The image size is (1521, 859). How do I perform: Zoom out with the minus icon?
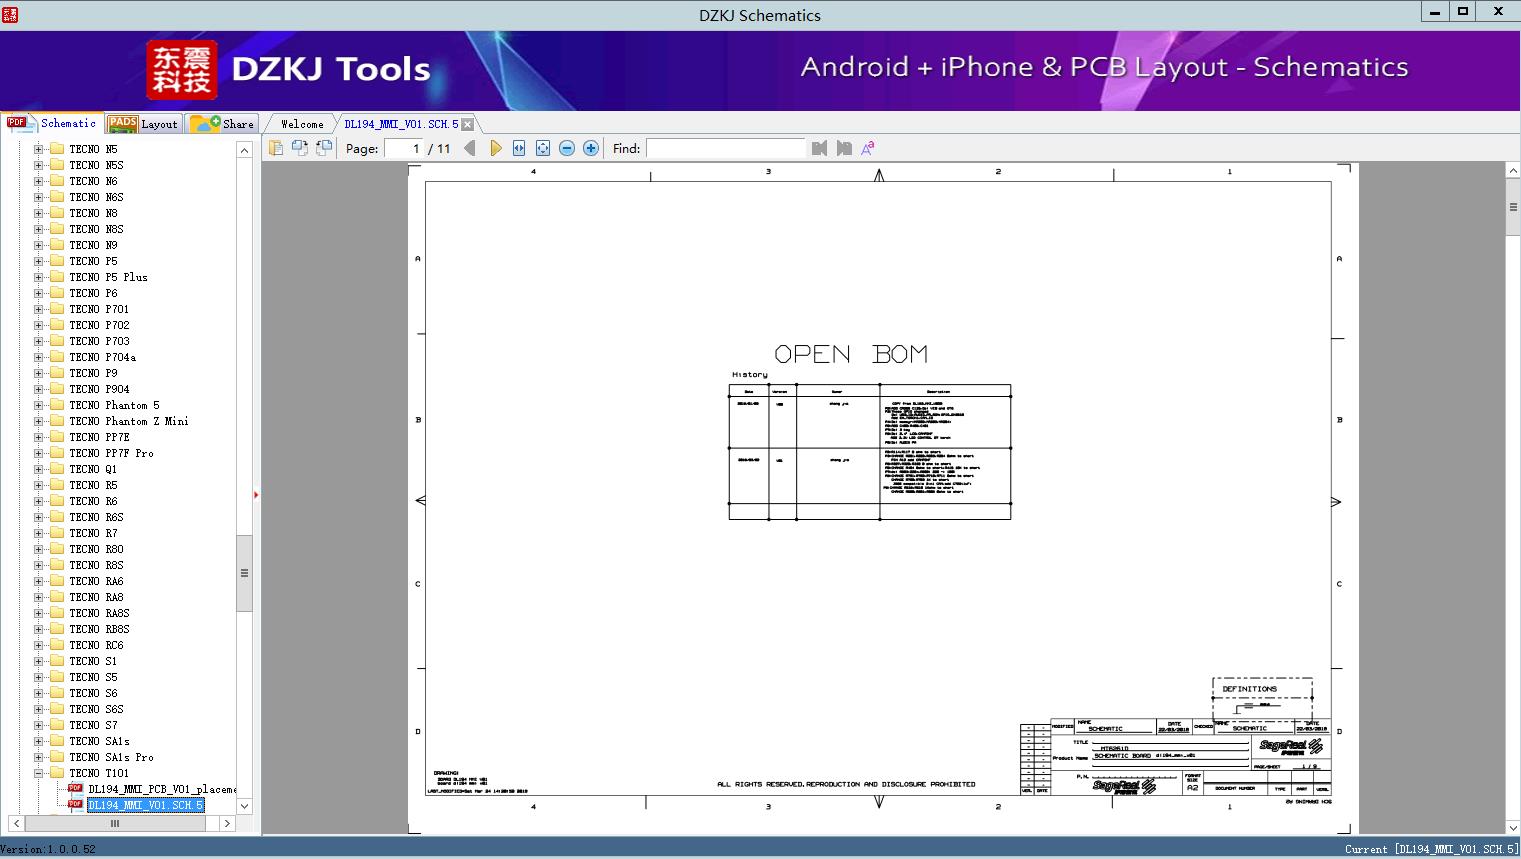[x=567, y=148]
